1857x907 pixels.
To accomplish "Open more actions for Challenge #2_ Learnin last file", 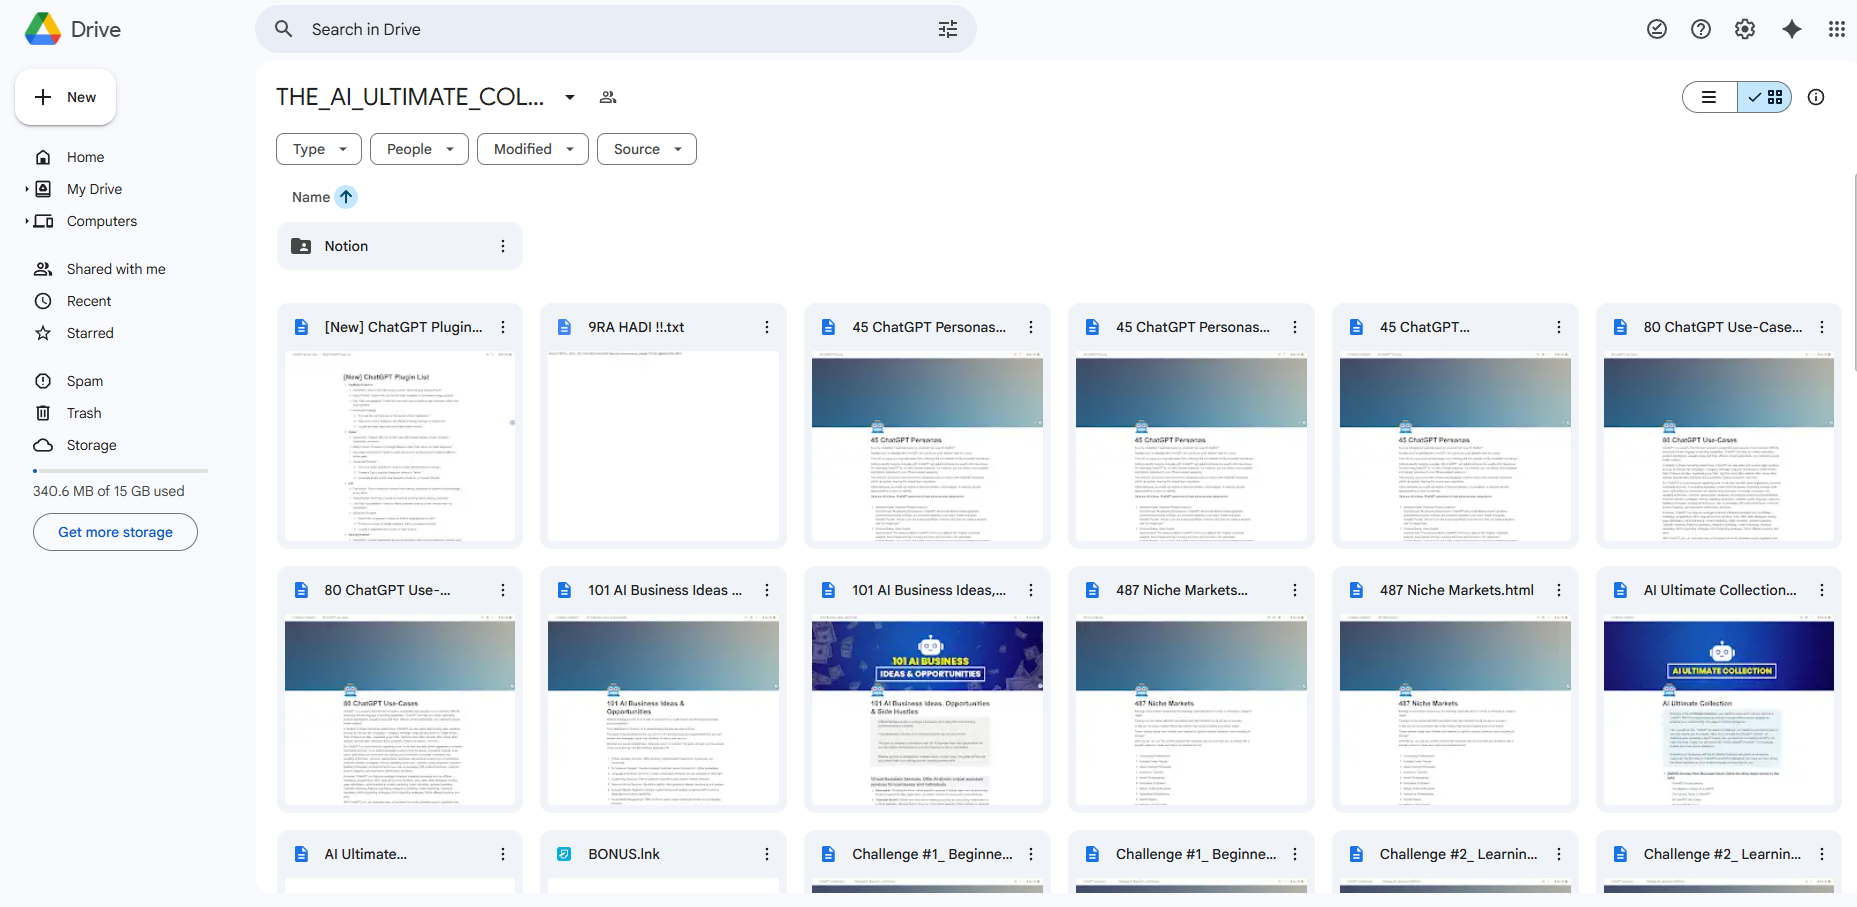I will tap(1822, 854).
